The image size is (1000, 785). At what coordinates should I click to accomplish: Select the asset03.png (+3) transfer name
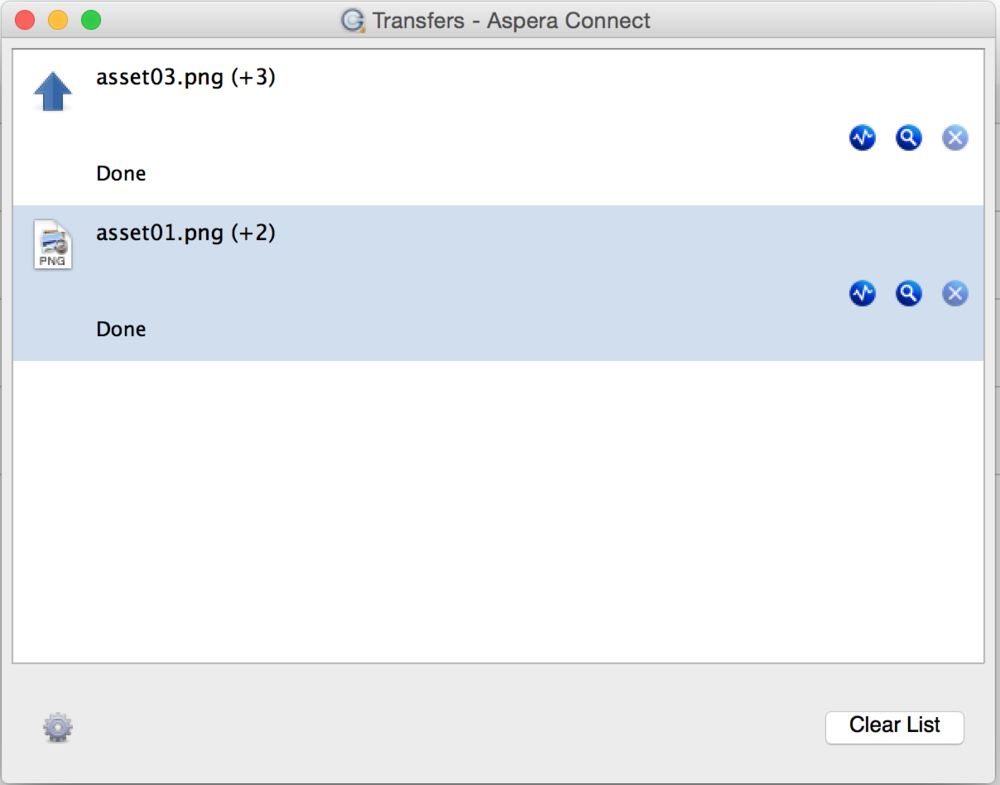click(x=186, y=78)
